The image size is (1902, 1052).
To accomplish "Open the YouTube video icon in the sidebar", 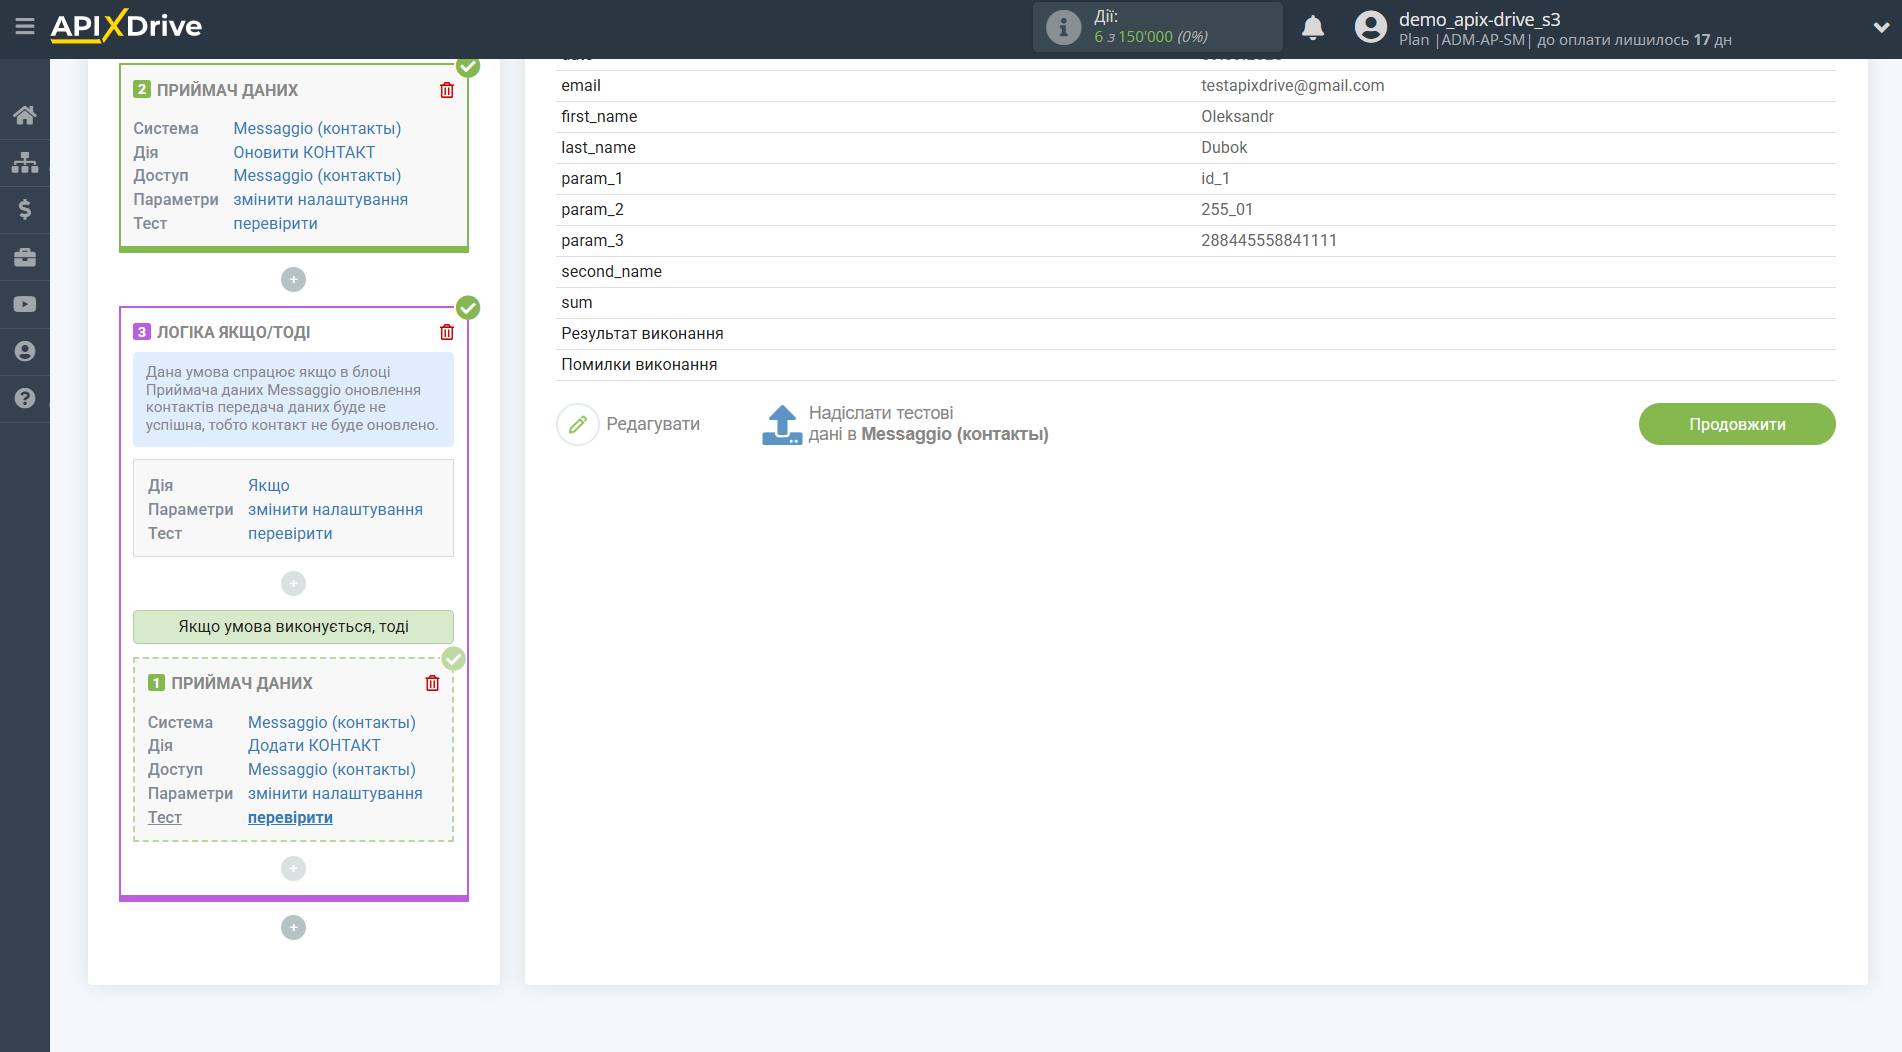I will point(25,304).
